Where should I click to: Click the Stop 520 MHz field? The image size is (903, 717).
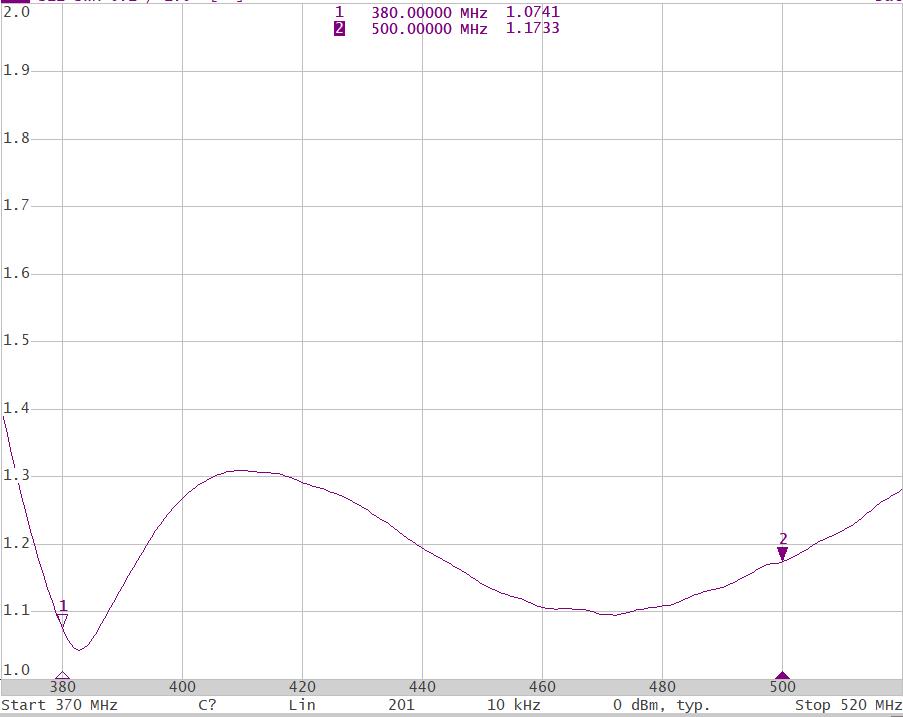click(x=848, y=705)
